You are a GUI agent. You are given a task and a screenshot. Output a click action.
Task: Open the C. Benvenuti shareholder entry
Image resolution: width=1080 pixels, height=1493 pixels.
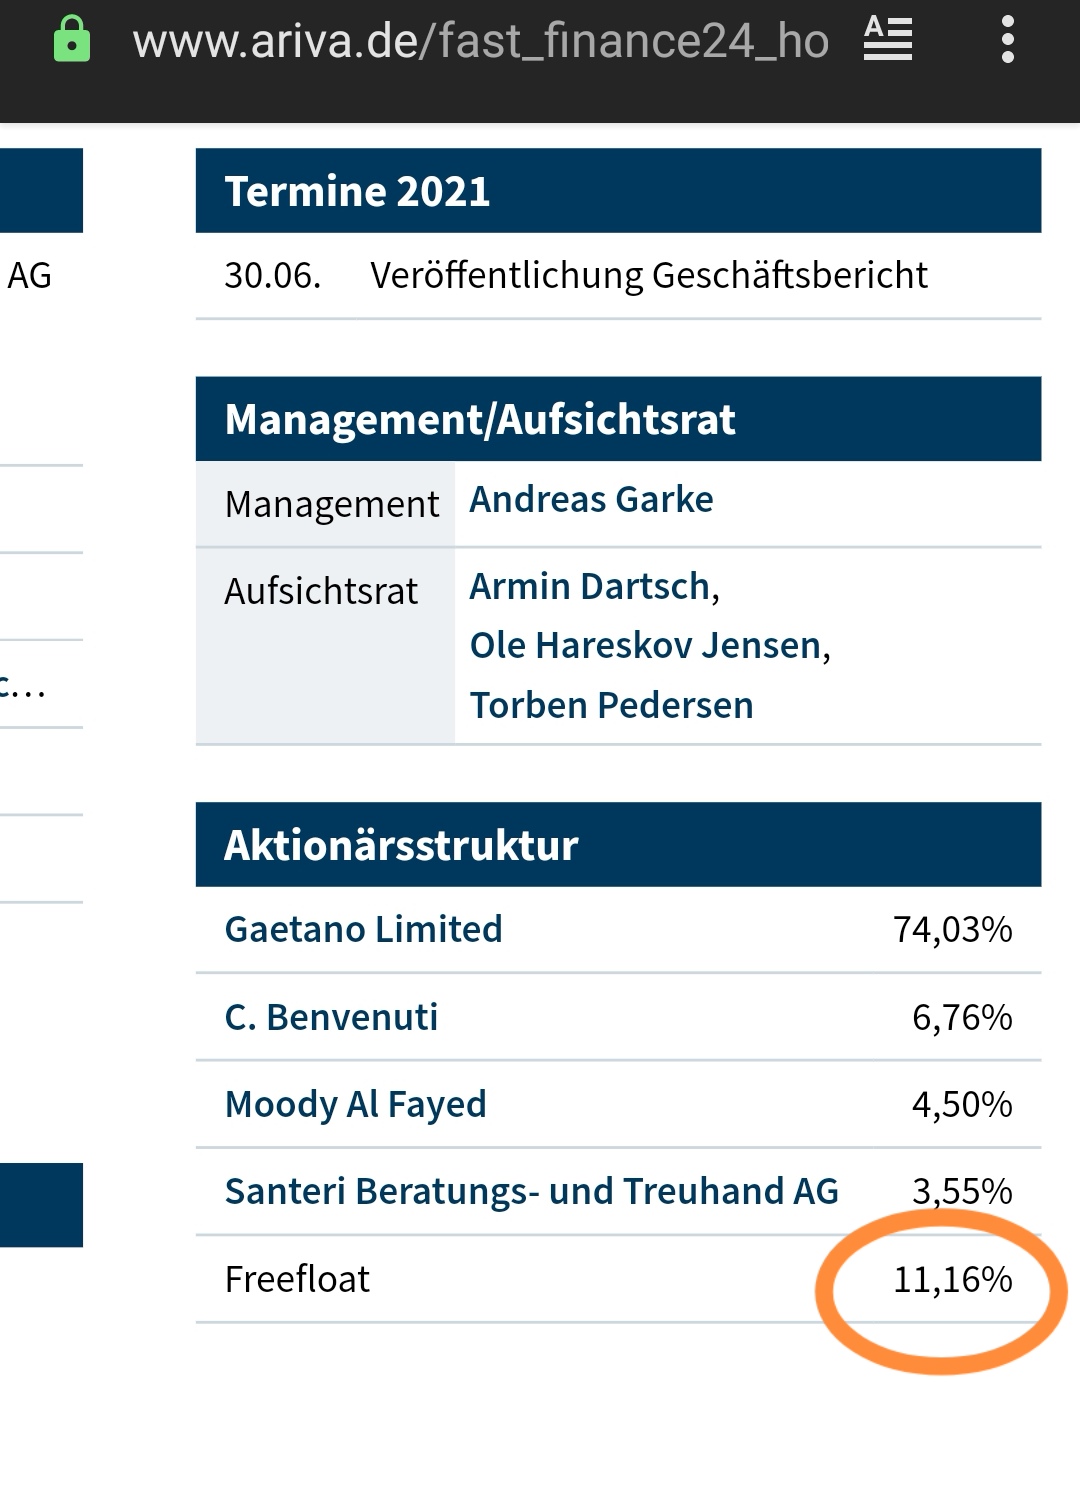coord(330,1017)
